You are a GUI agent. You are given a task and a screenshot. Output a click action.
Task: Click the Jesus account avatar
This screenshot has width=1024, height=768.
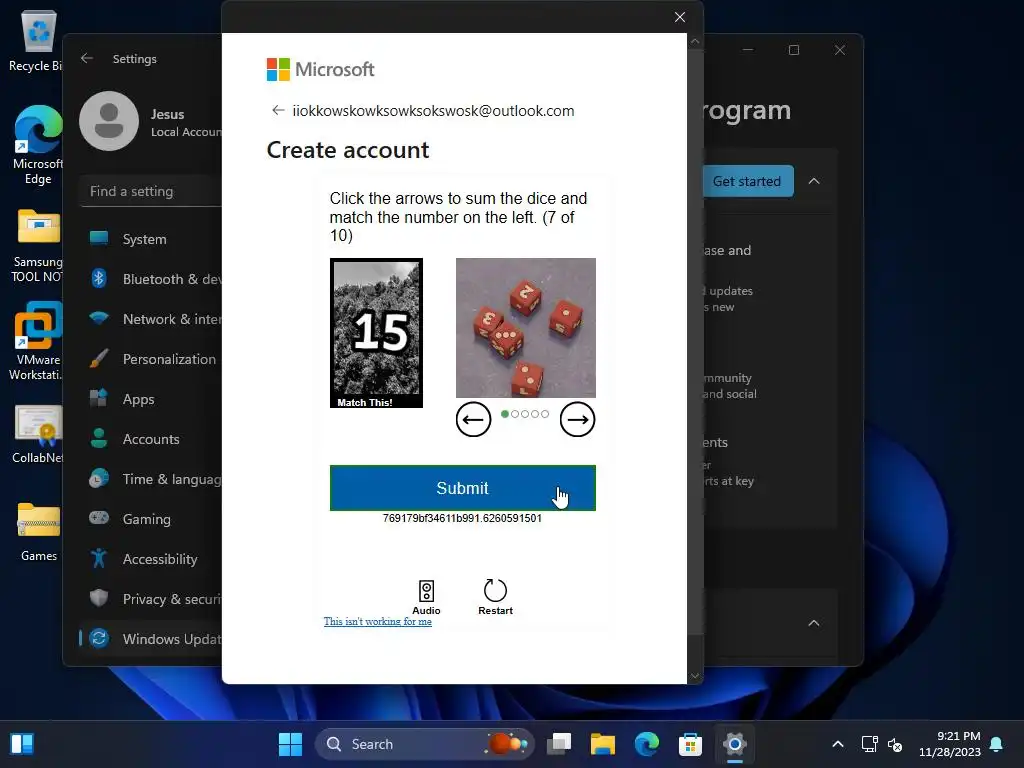[x=109, y=121]
